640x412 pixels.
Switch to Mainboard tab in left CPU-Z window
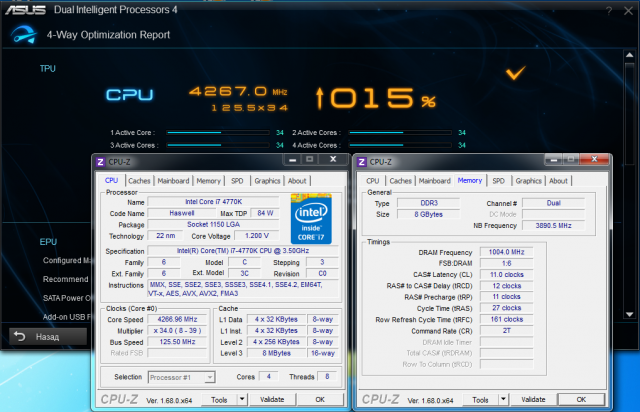(x=173, y=181)
